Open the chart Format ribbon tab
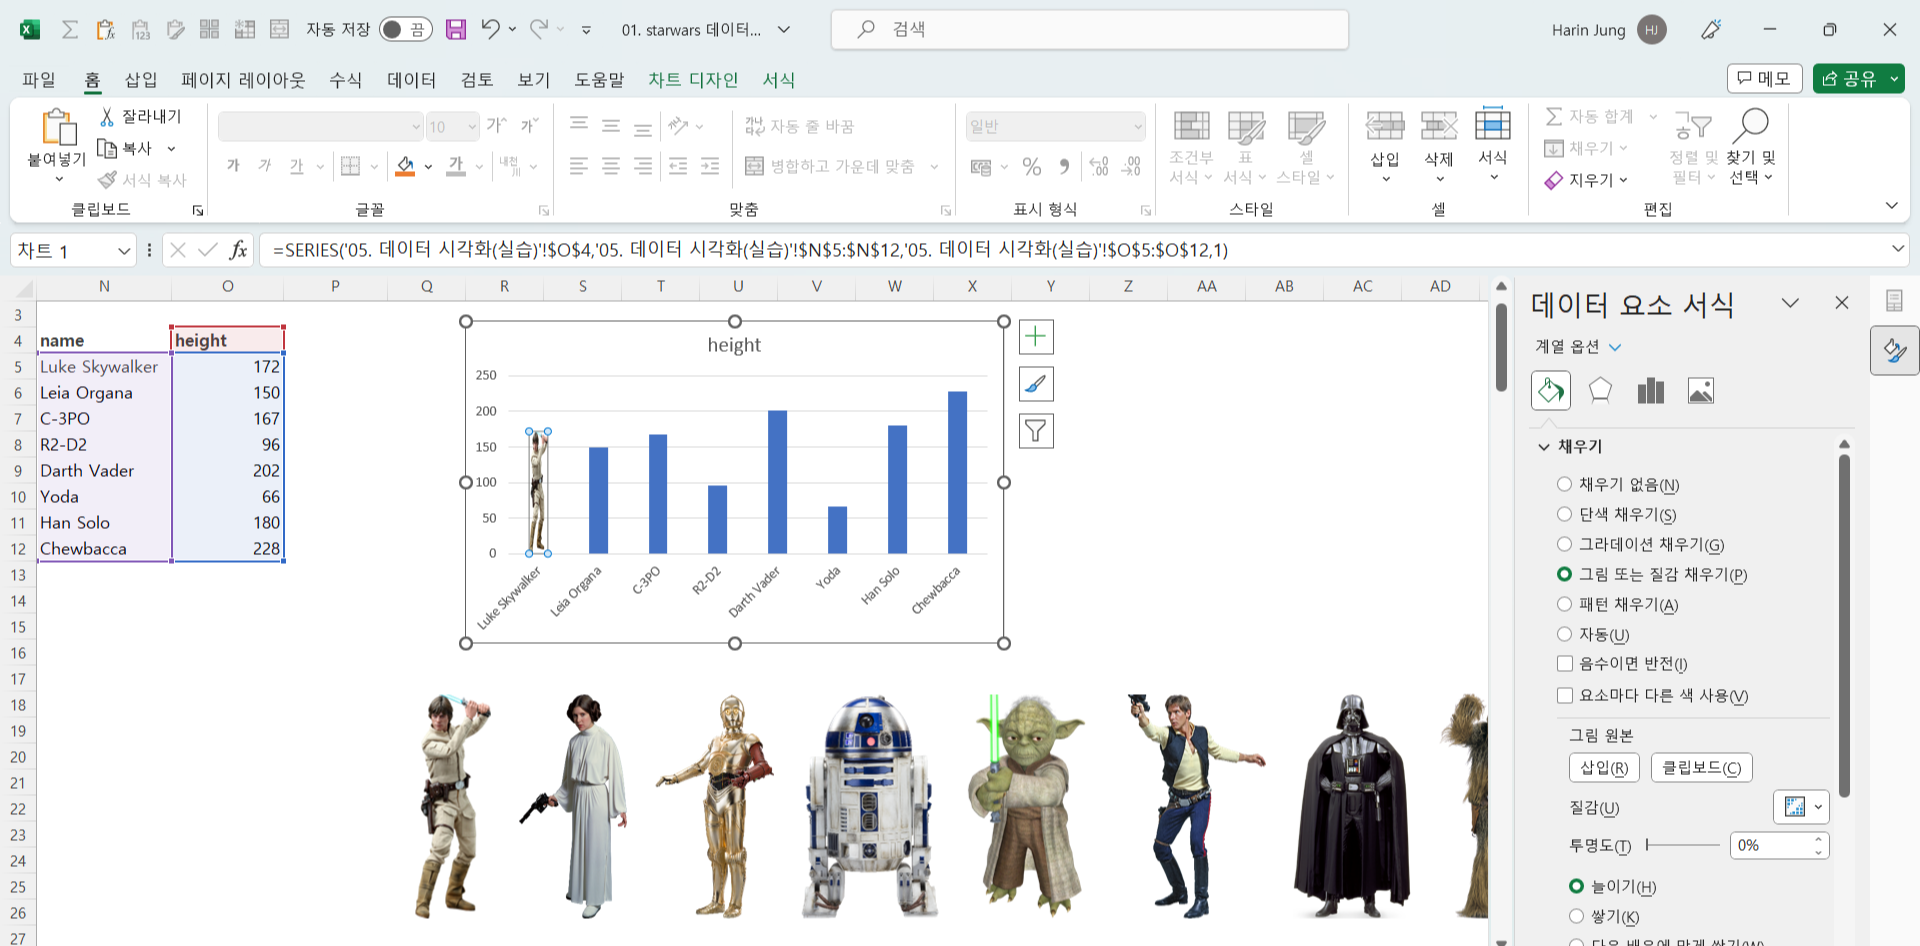The height and width of the screenshot is (946, 1920). [779, 79]
